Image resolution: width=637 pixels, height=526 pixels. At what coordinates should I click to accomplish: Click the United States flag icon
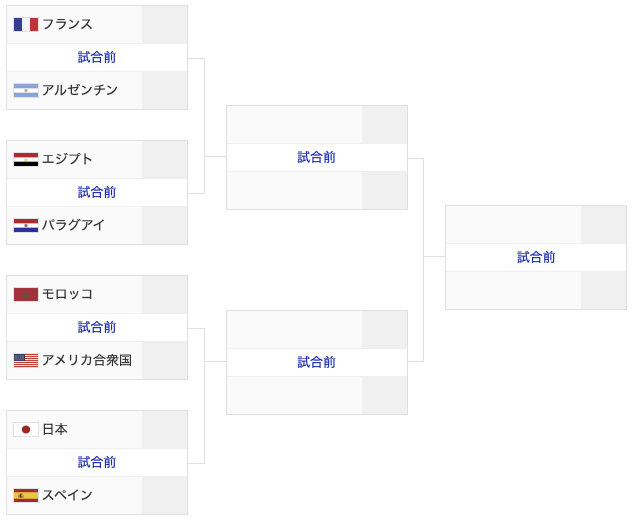(26, 360)
